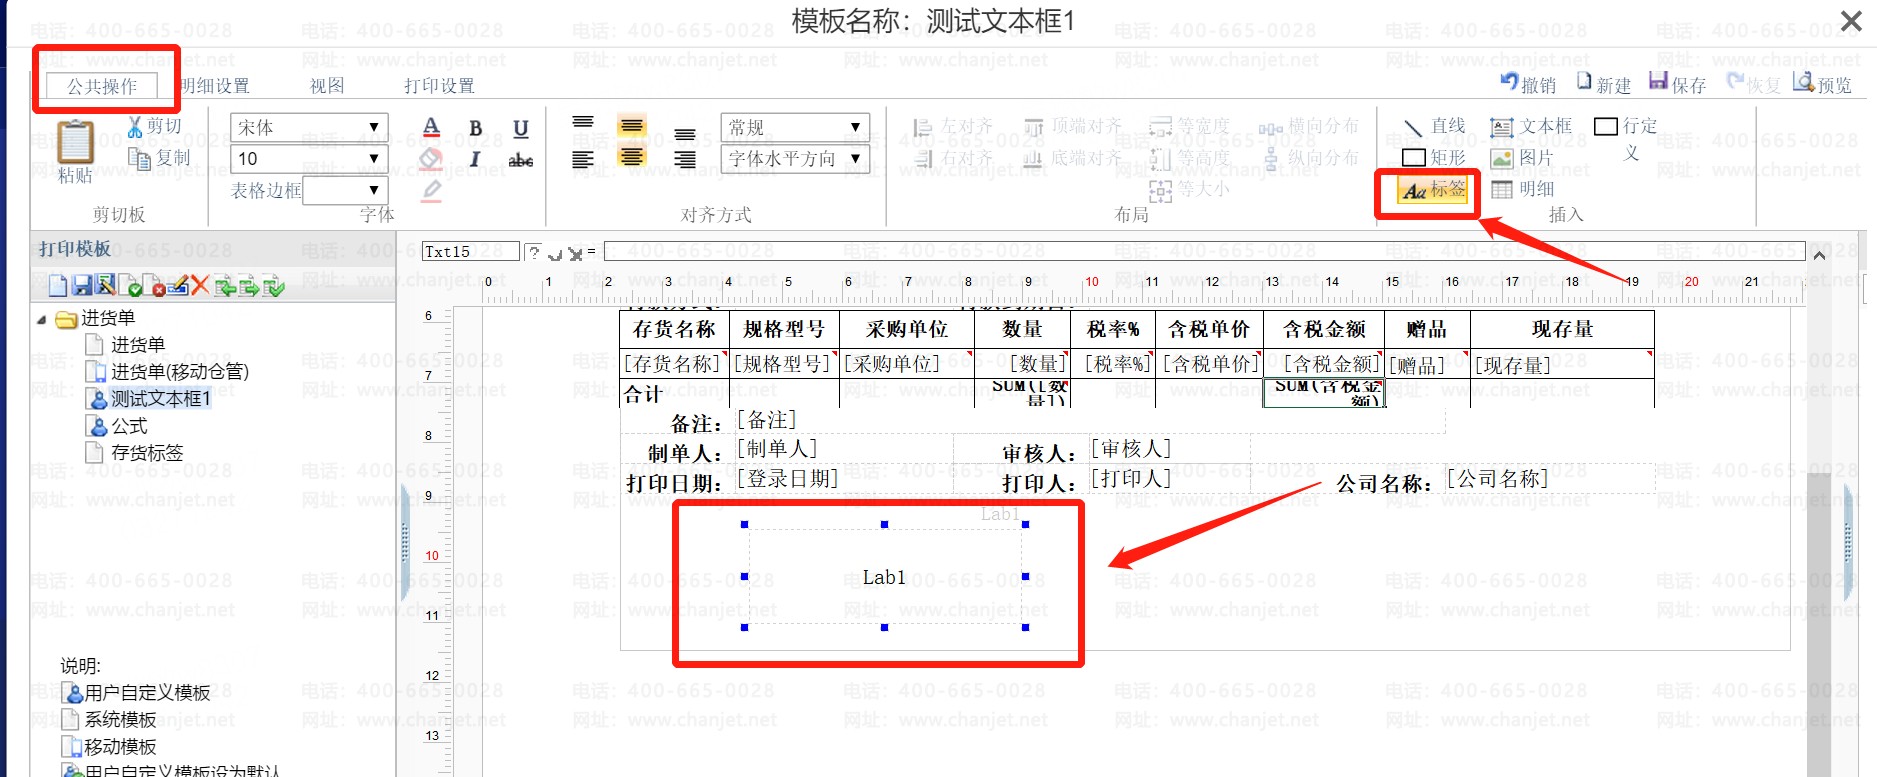Click the 新建 new button
1877x777 pixels.
1604,84
